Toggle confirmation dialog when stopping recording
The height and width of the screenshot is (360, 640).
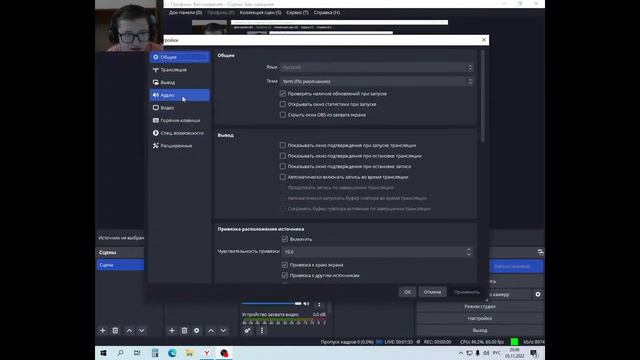pos(283,167)
